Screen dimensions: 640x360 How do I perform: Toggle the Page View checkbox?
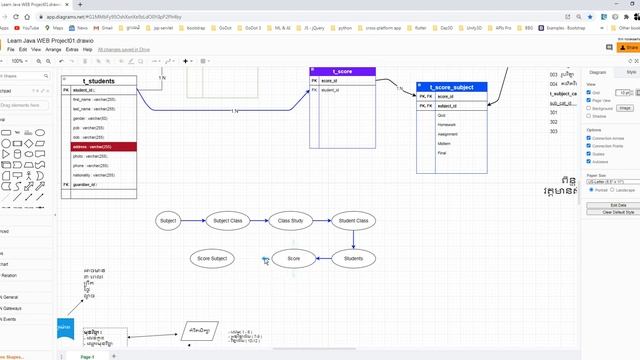click(x=589, y=100)
